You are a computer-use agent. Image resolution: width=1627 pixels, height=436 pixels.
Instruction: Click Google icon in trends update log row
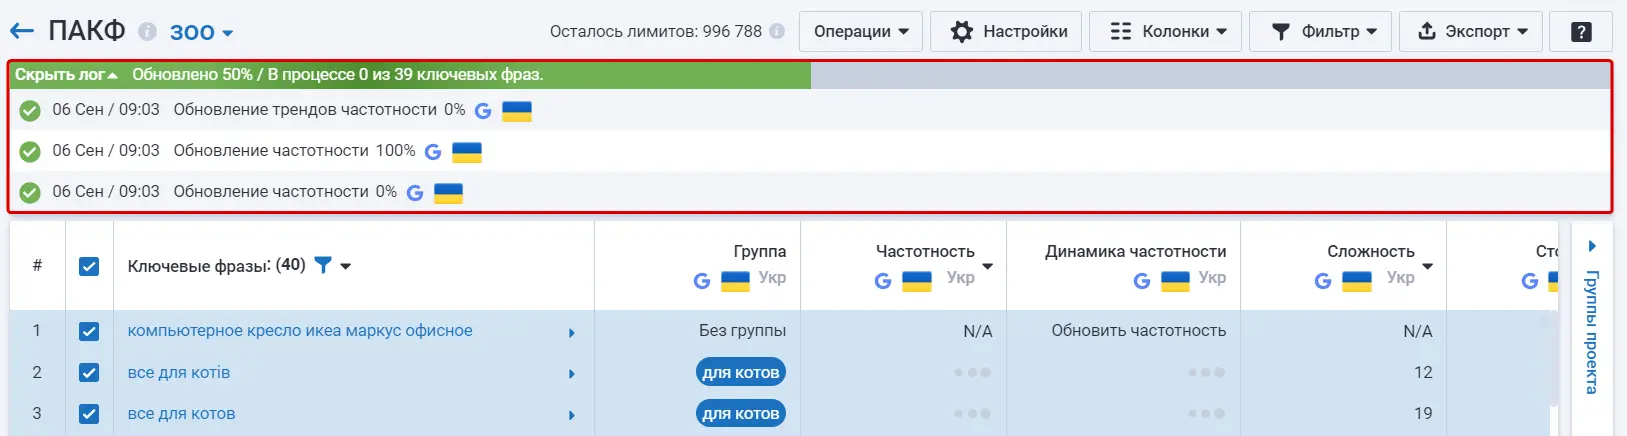[483, 111]
